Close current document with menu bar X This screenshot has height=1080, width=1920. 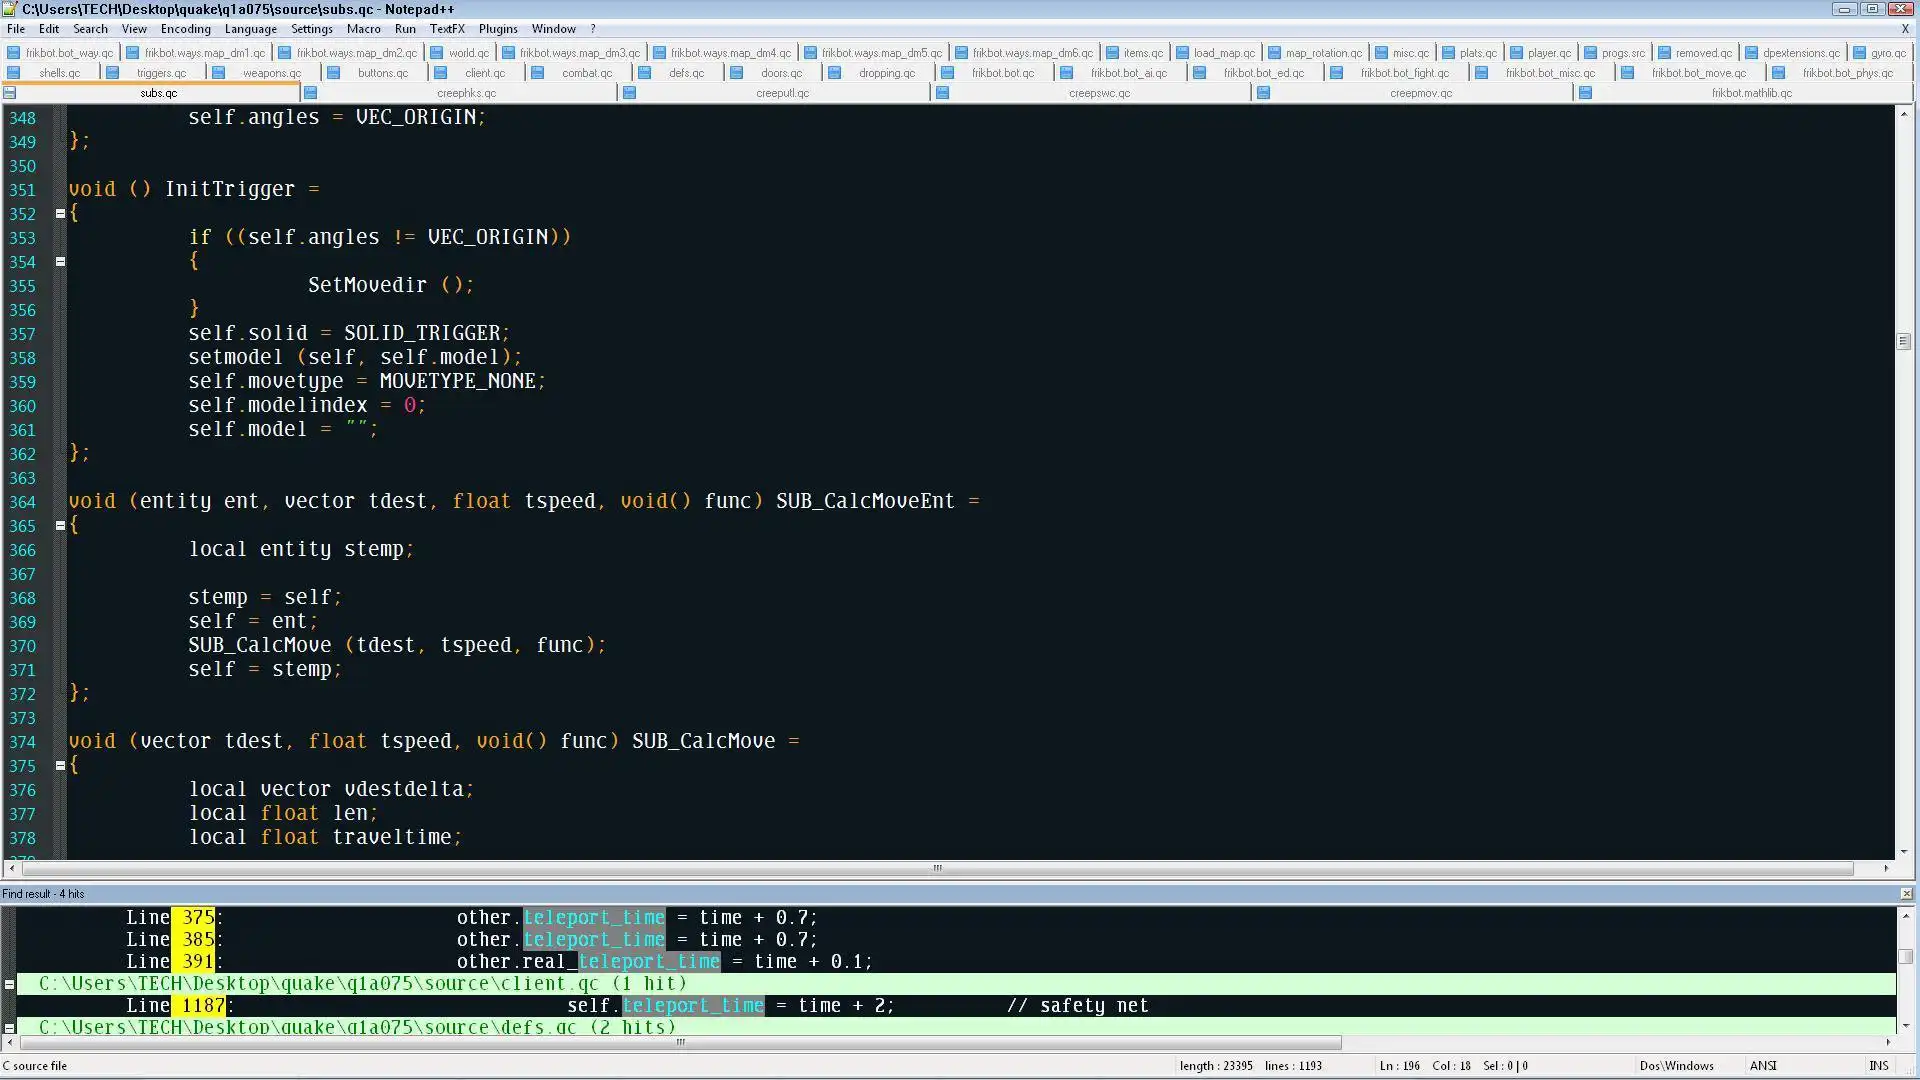click(x=1905, y=29)
